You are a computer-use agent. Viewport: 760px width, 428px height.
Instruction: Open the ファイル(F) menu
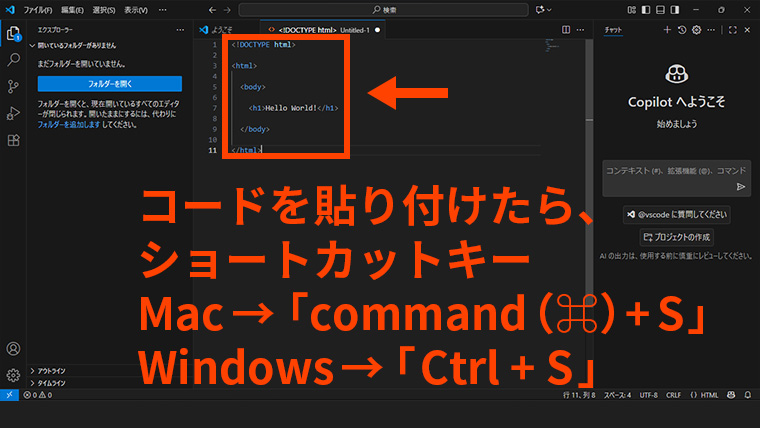pos(38,9)
